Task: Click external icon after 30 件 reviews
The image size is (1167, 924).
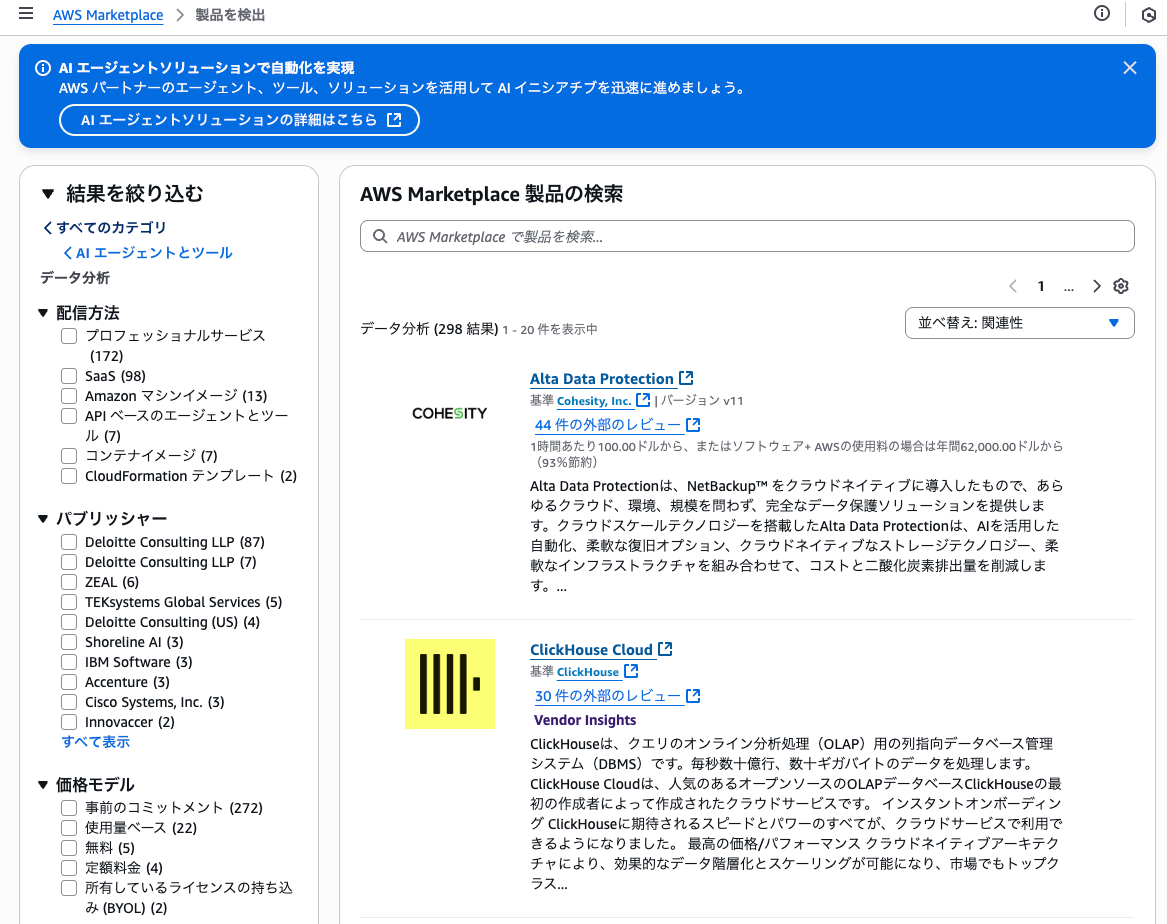Action: point(693,695)
